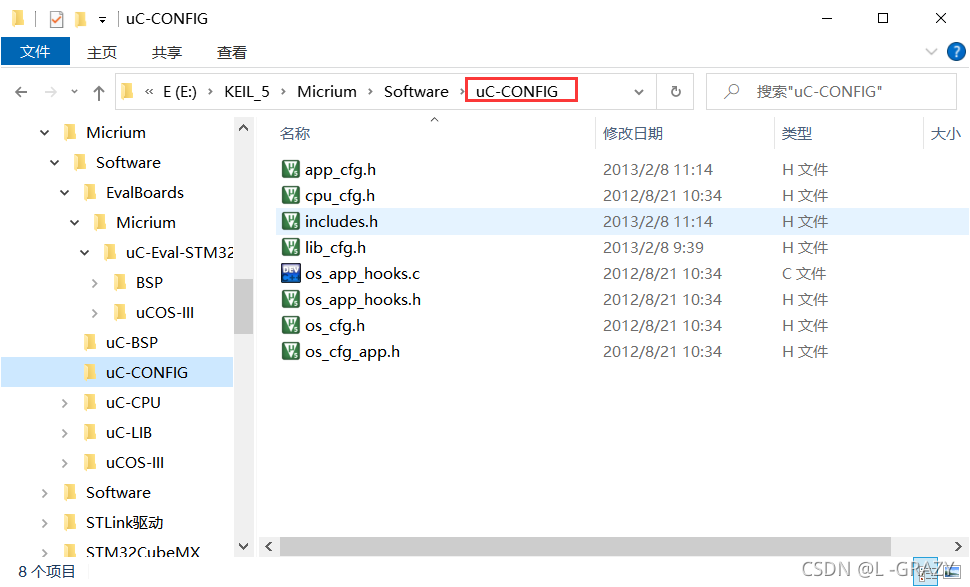The height and width of the screenshot is (587, 970).
Task: Select the root-level uCOS-III folder in tree
Action: click(x=135, y=462)
